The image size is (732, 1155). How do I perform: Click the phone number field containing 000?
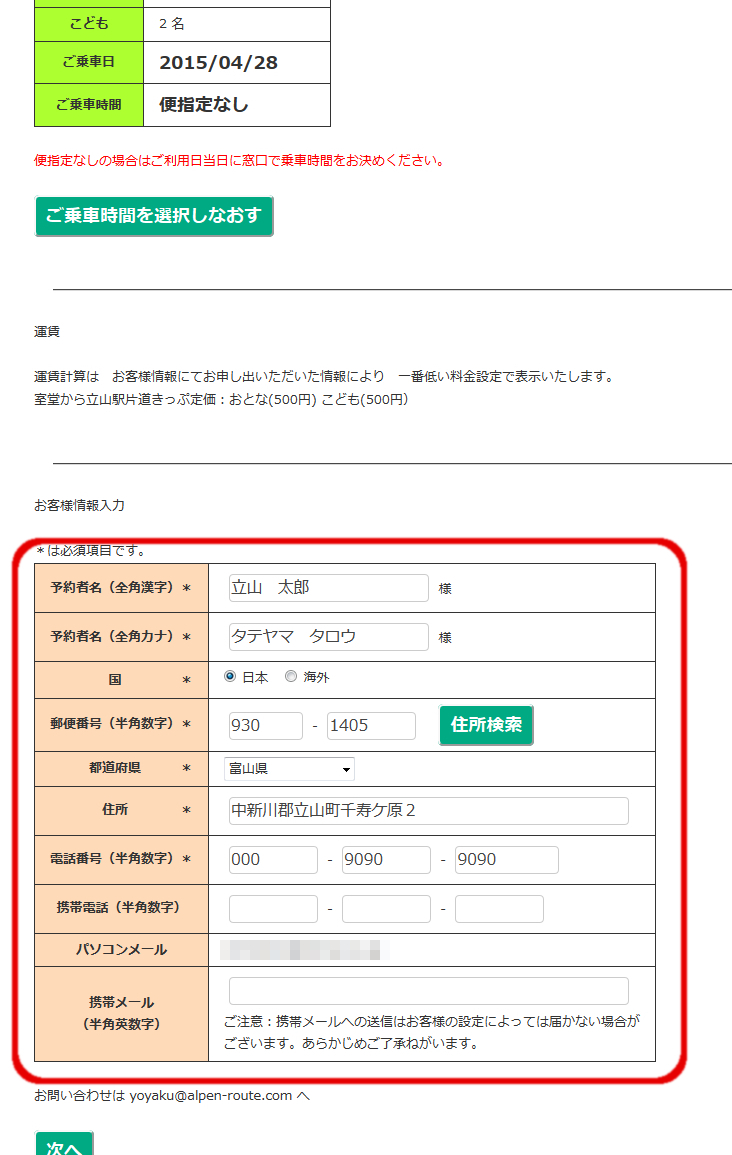point(273,860)
